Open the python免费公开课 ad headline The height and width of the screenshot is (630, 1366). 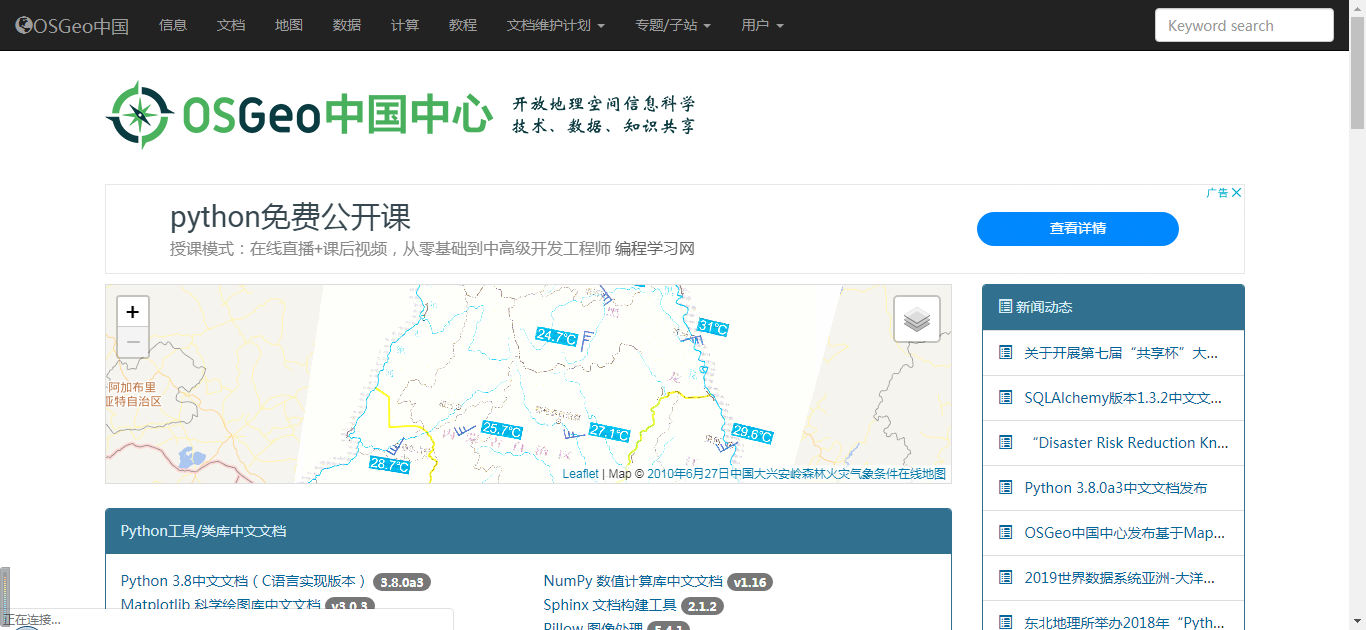click(x=290, y=217)
